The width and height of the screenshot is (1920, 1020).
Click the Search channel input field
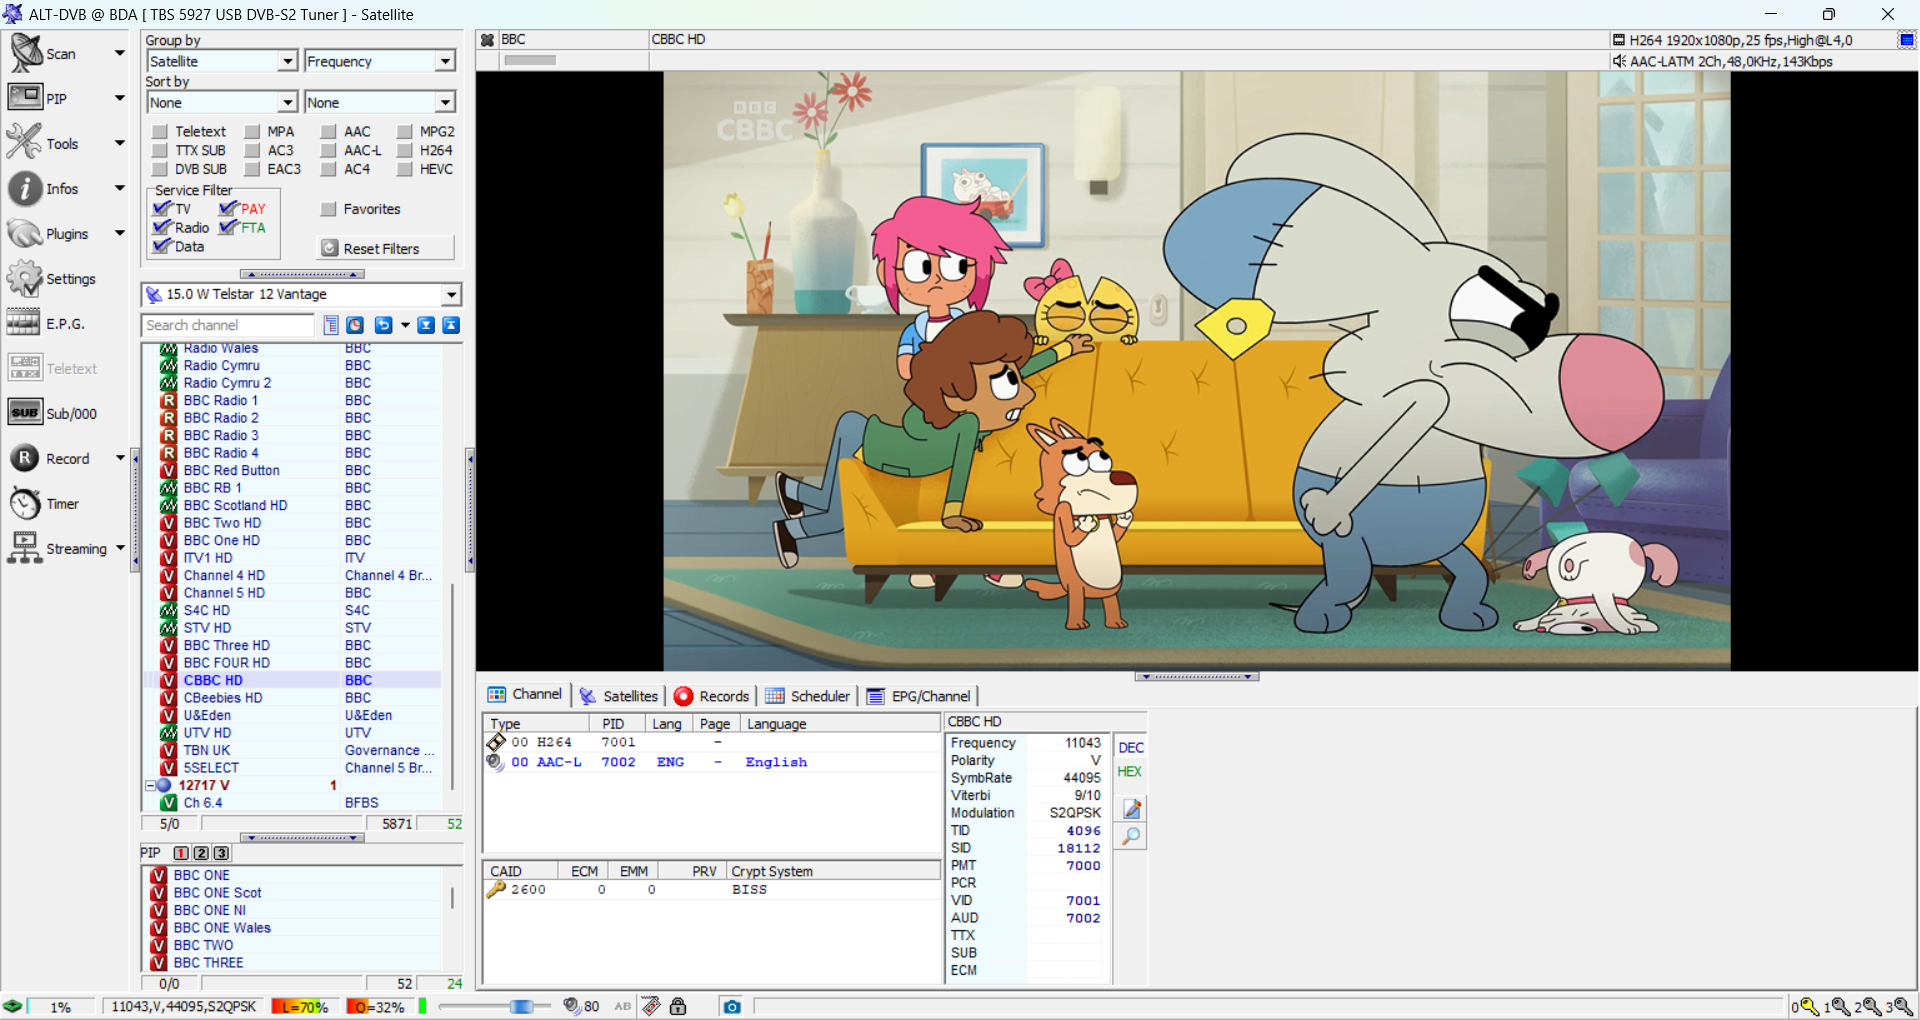pyautogui.click(x=228, y=325)
